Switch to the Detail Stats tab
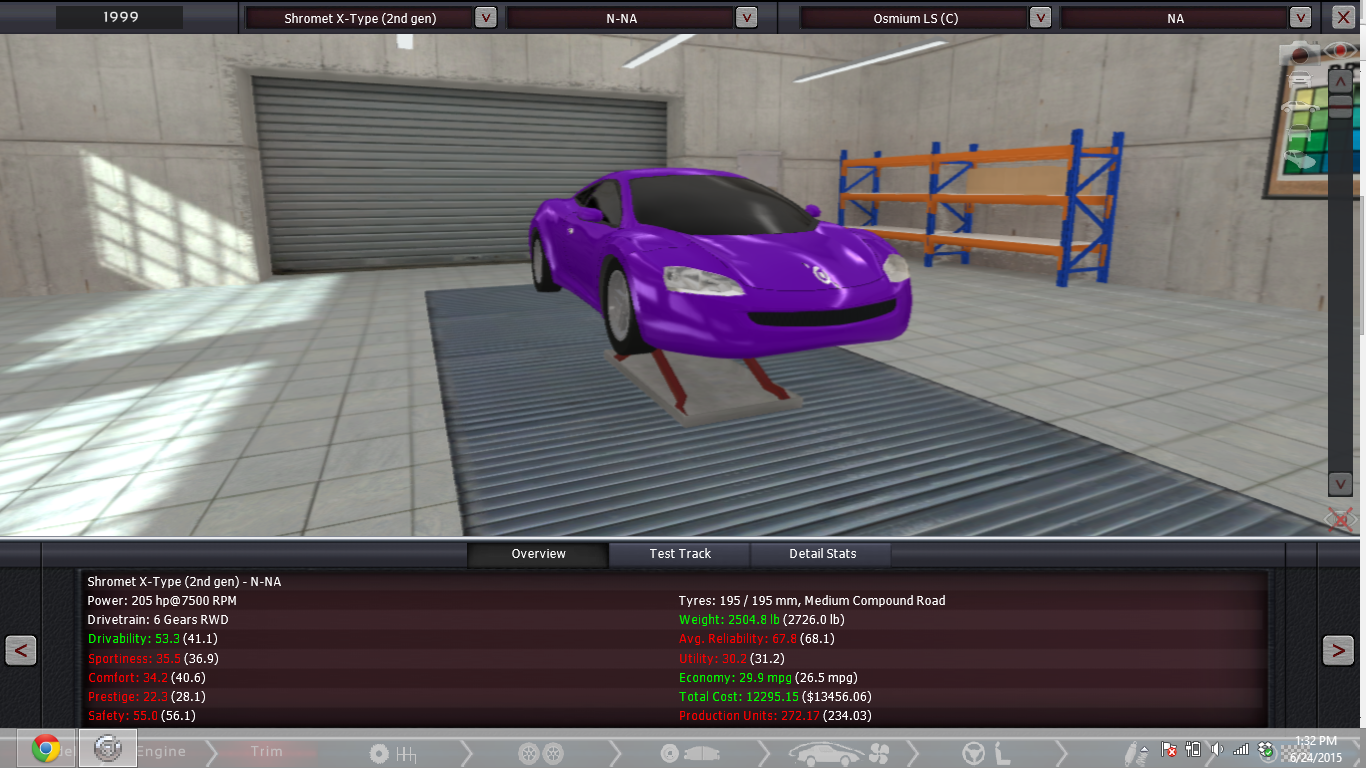The image size is (1366, 768). [822, 554]
